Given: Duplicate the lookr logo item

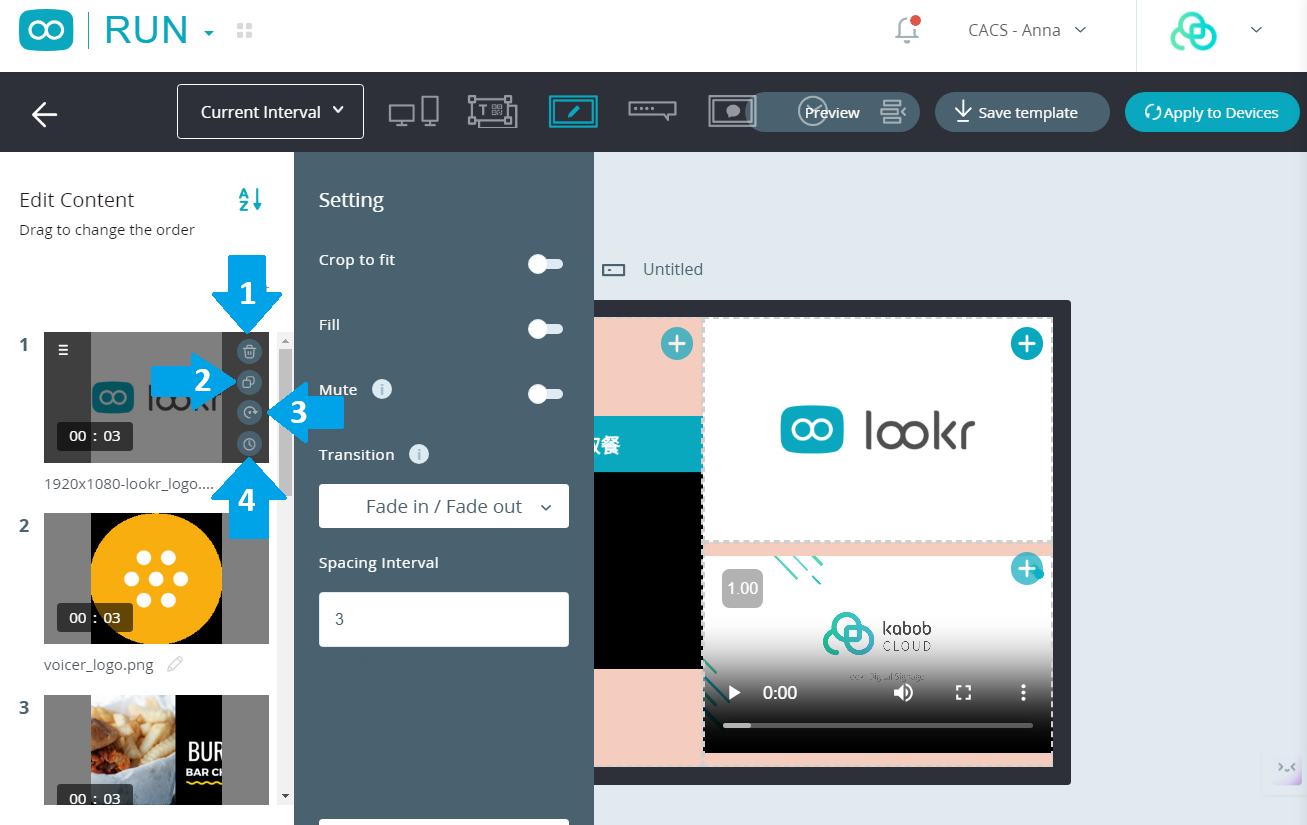Looking at the screenshot, I should [250, 381].
